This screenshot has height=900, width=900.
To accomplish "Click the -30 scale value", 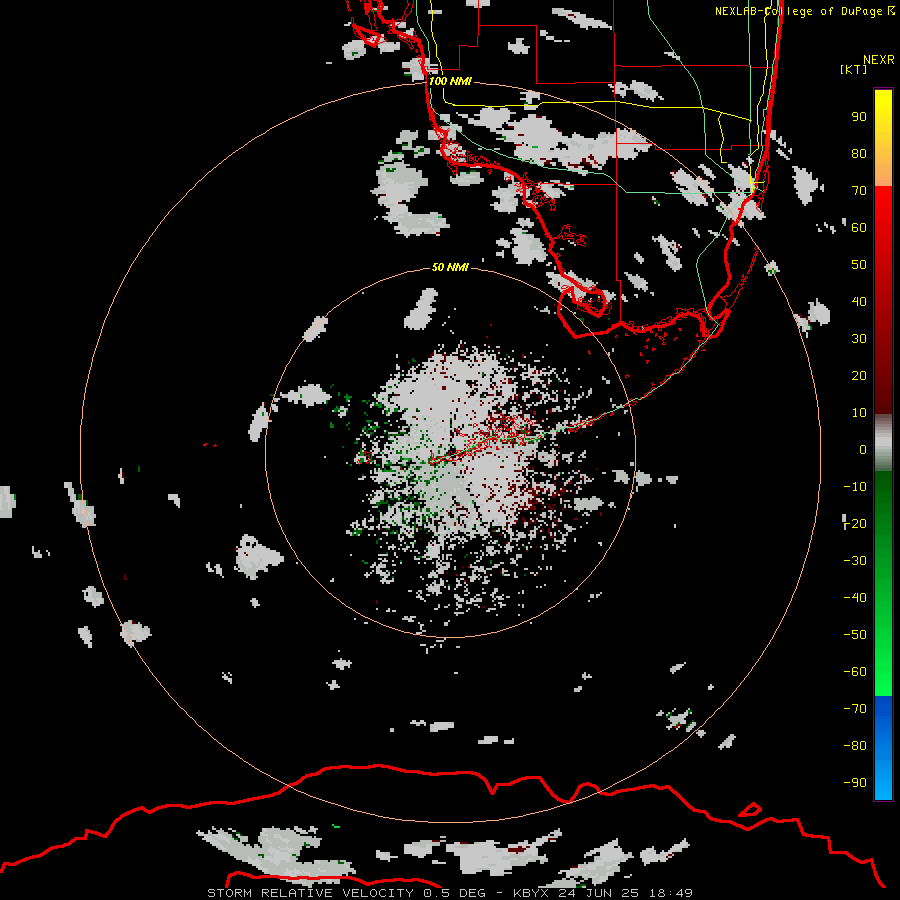I will (855, 561).
